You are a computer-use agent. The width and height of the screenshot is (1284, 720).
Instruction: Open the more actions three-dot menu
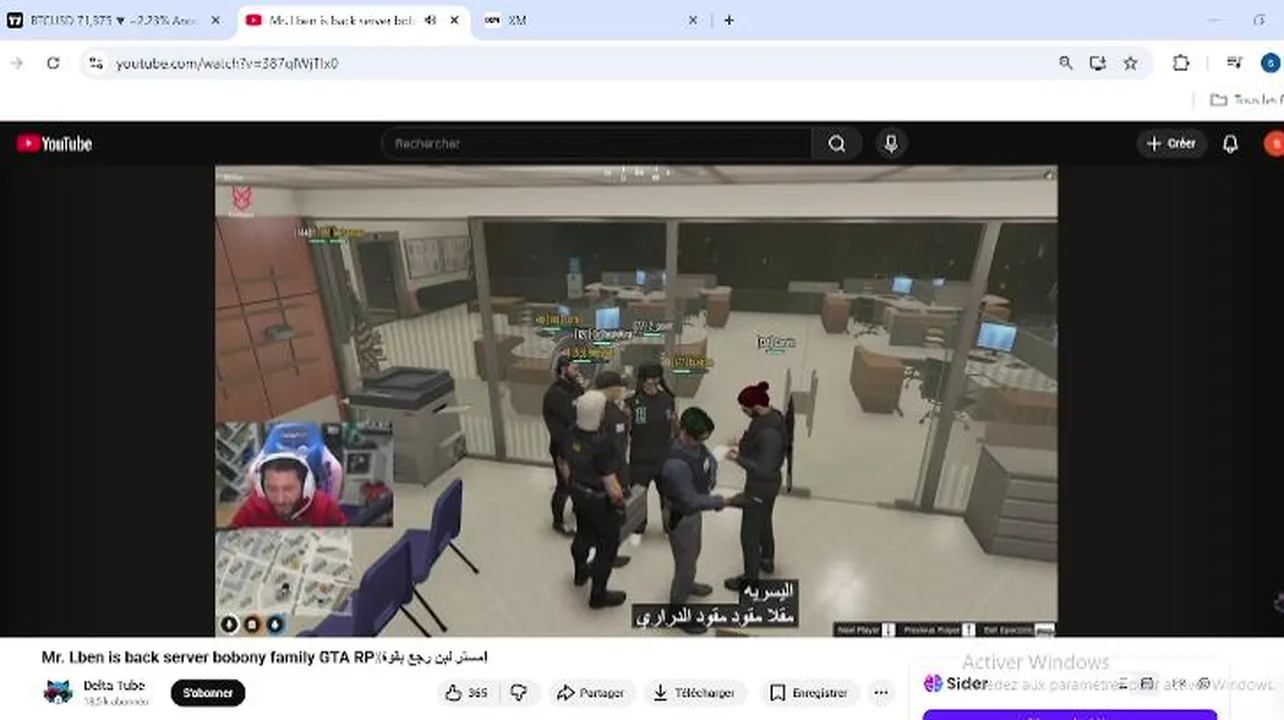[881, 693]
